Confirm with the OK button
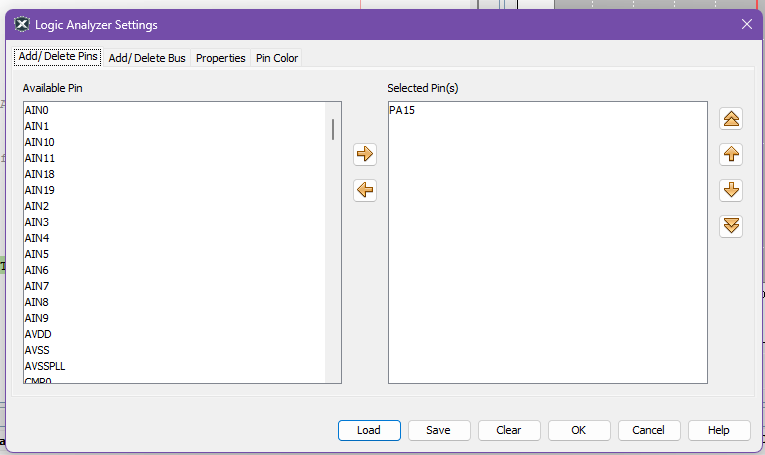 (578, 430)
